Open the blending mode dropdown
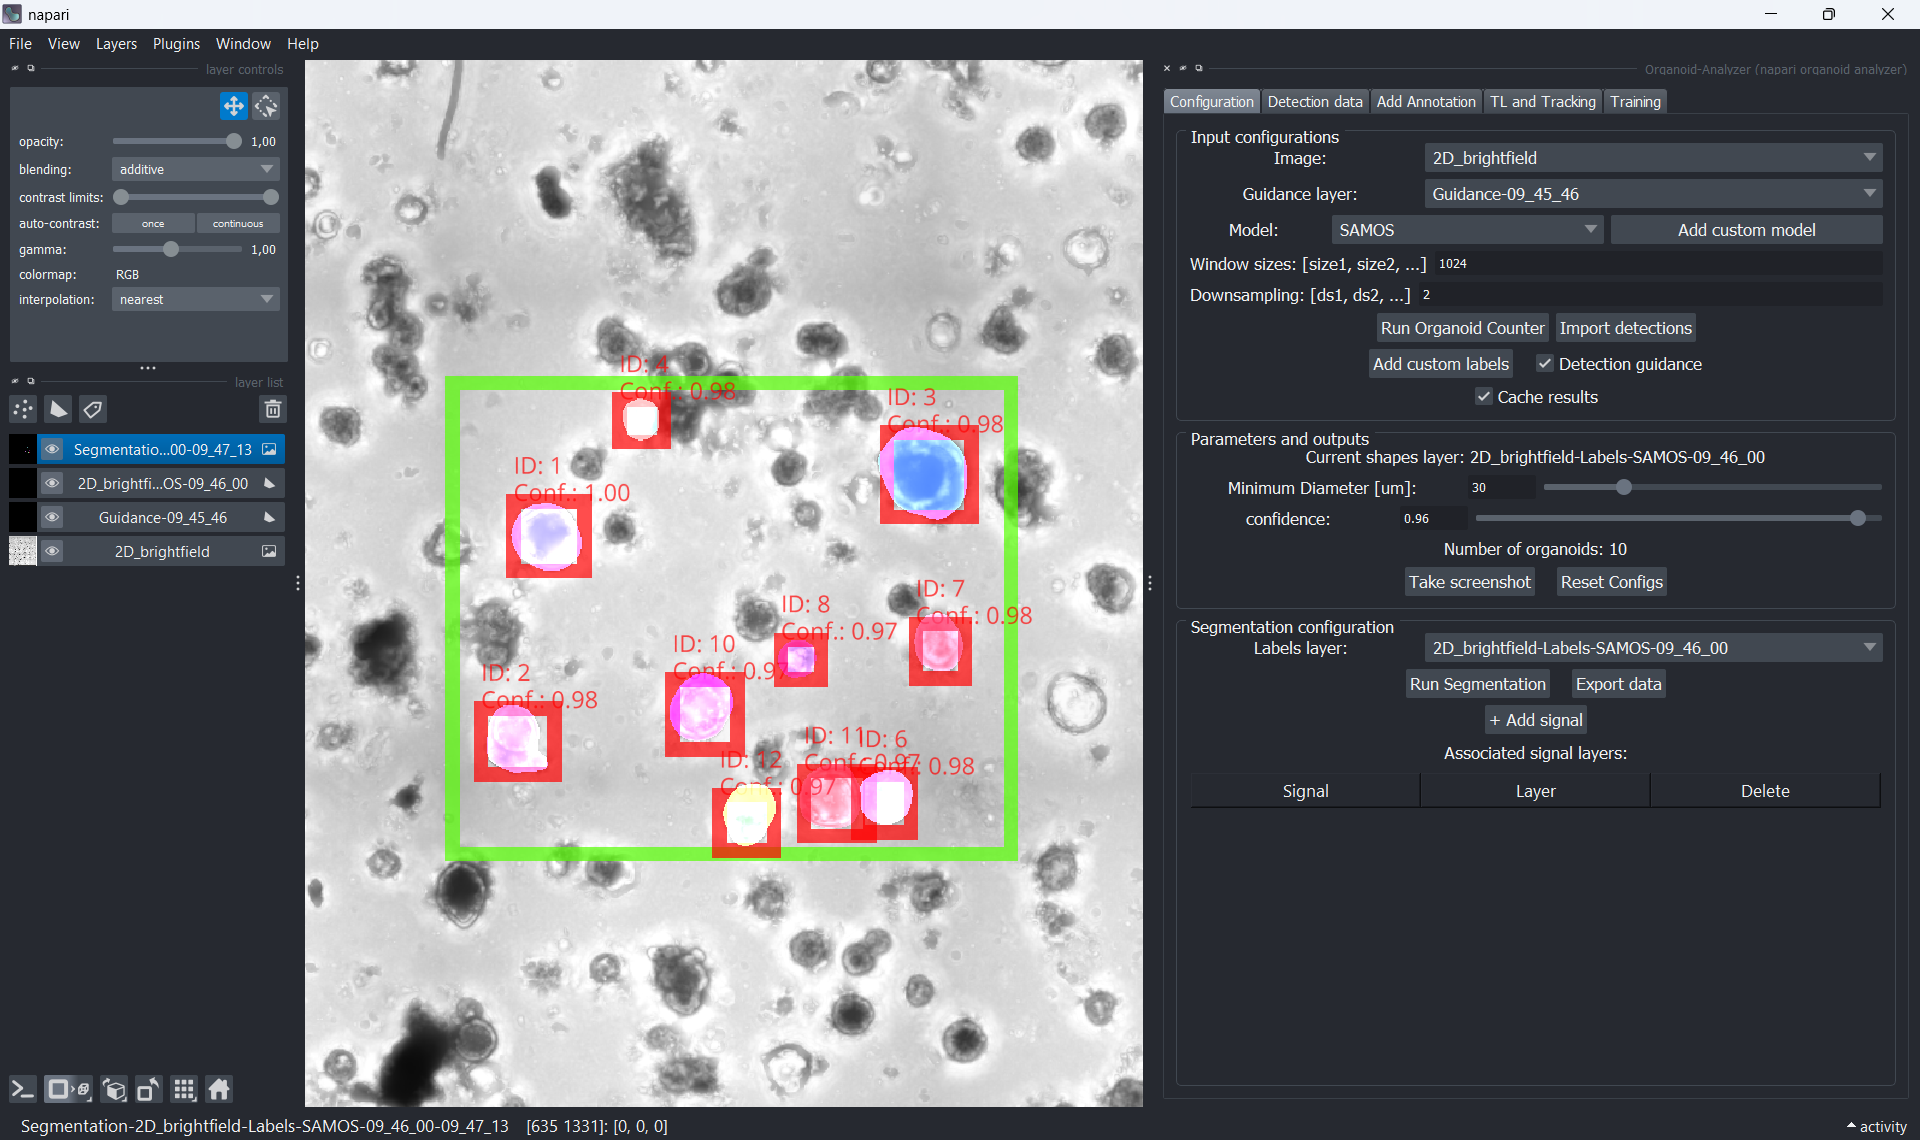Viewport: 1920px width, 1140px height. click(x=195, y=169)
